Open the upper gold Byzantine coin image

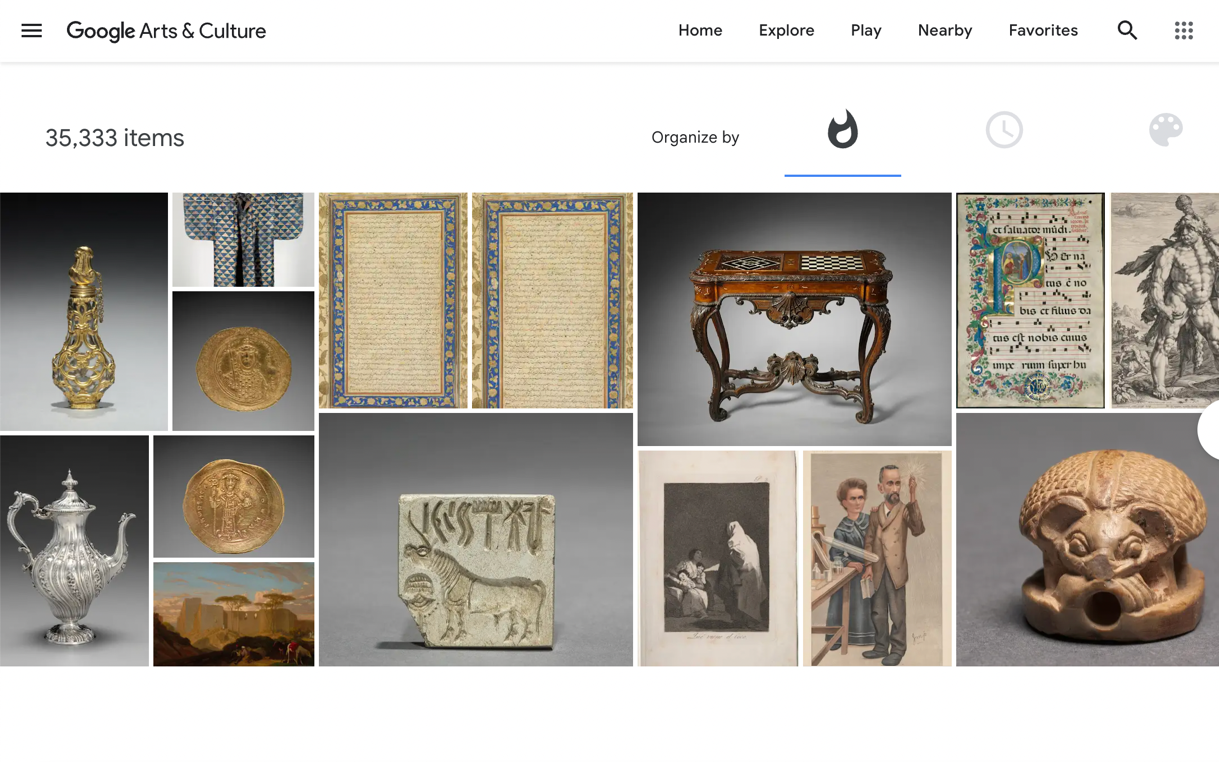click(243, 361)
